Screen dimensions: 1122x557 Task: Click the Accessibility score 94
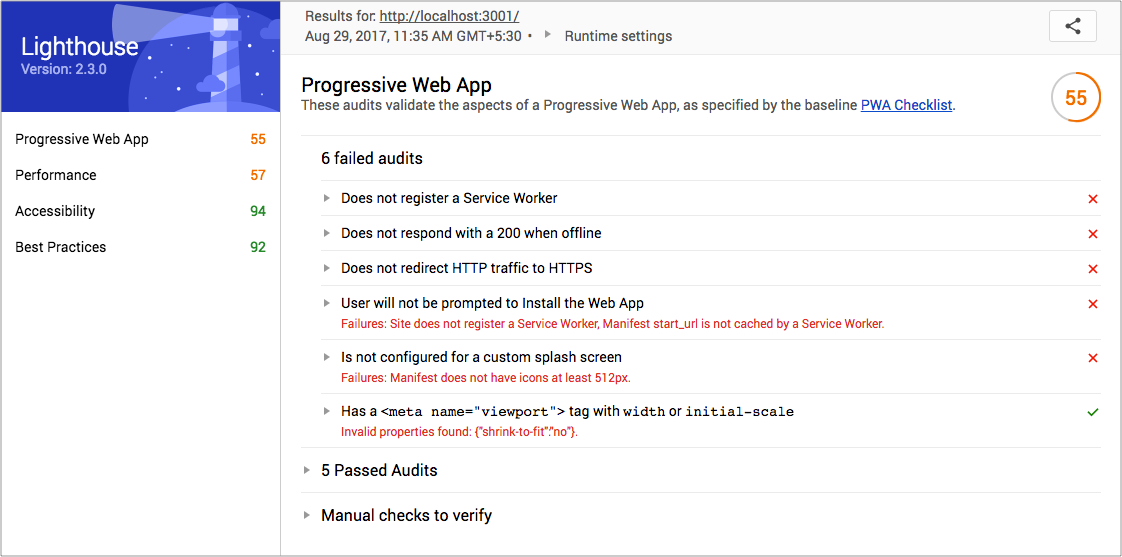pos(258,210)
